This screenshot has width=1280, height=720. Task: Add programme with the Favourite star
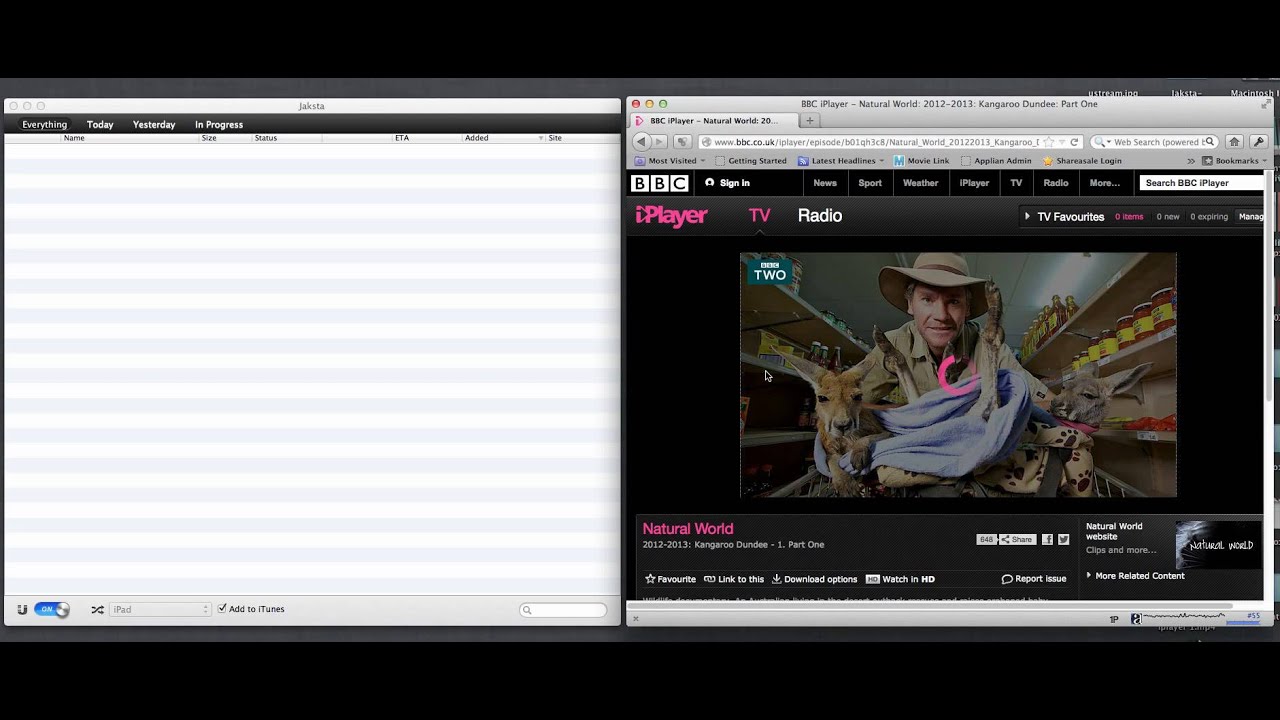pyautogui.click(x=670, y=579)
